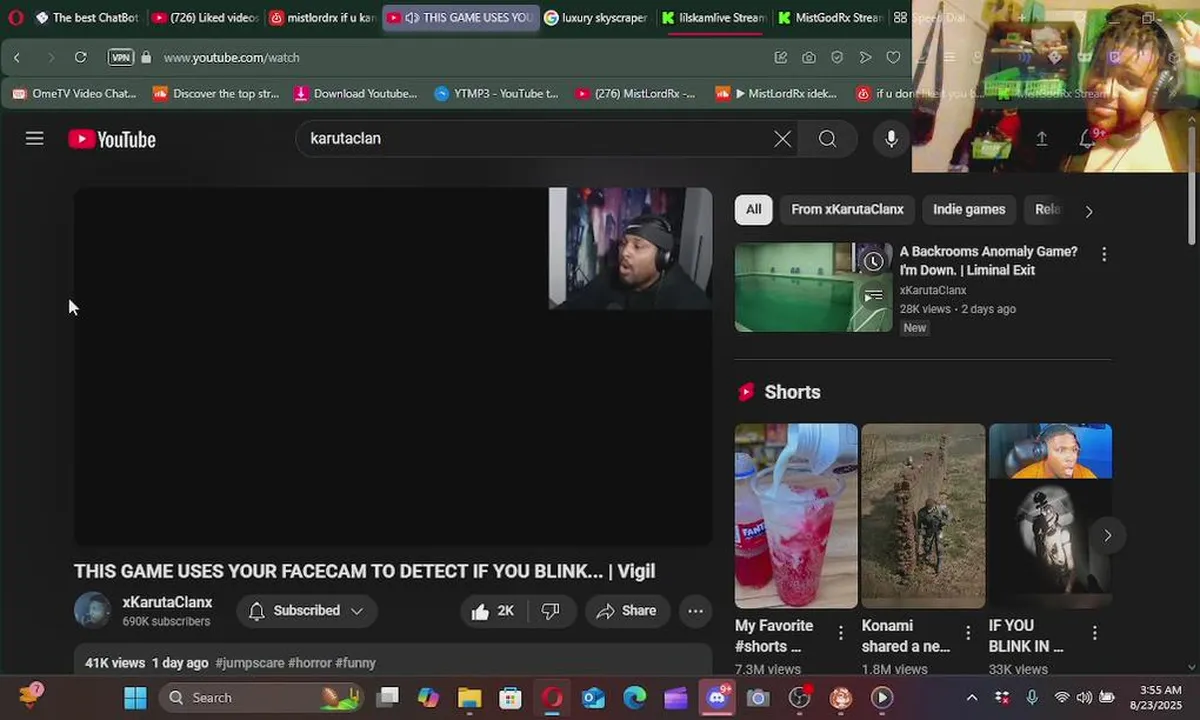Toggle the Subscribed button for xKarutaClanx
Screen dimensions: 1200x720
click(306, 611)
